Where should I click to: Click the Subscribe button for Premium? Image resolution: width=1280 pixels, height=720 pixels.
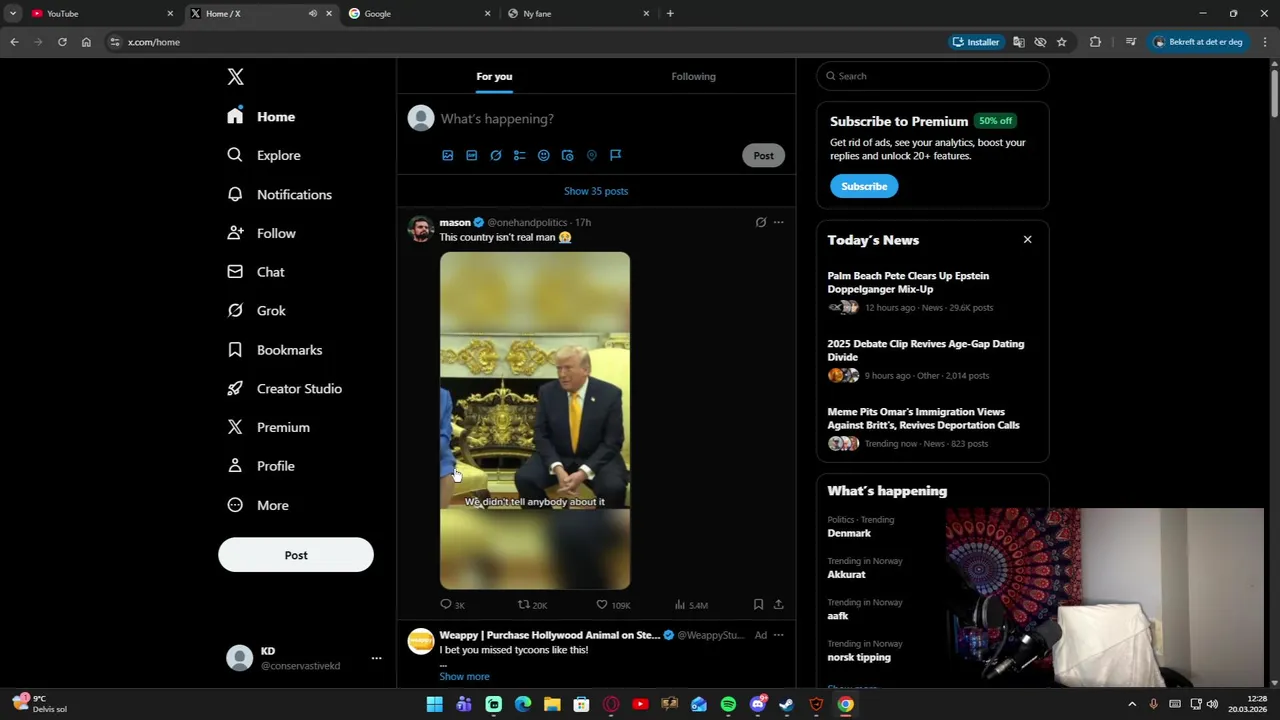tap(864, 186)
